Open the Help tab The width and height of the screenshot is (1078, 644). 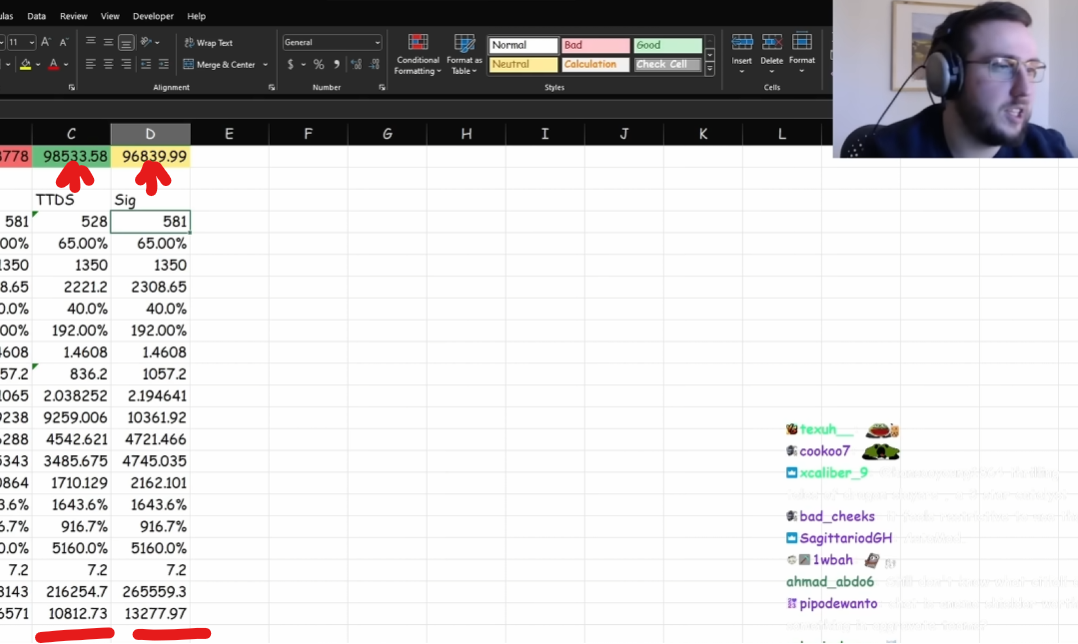tap(197, 16)
